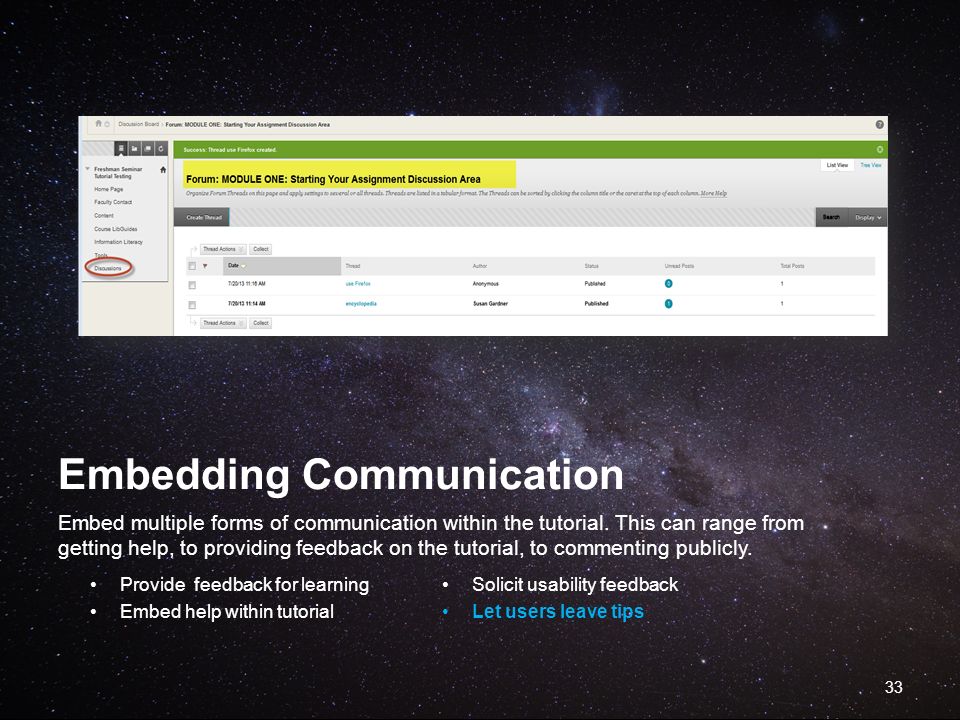Click the refresh icon beside breadcrumb home

[x=107, y=124]
